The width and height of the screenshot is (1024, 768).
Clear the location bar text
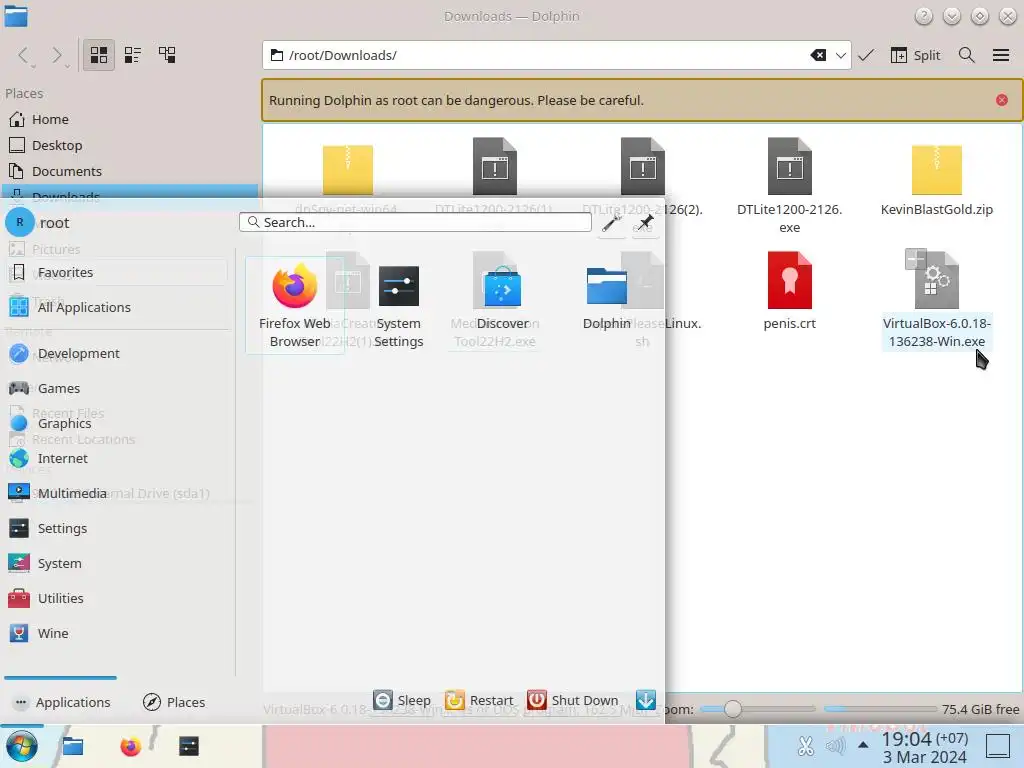818,56
